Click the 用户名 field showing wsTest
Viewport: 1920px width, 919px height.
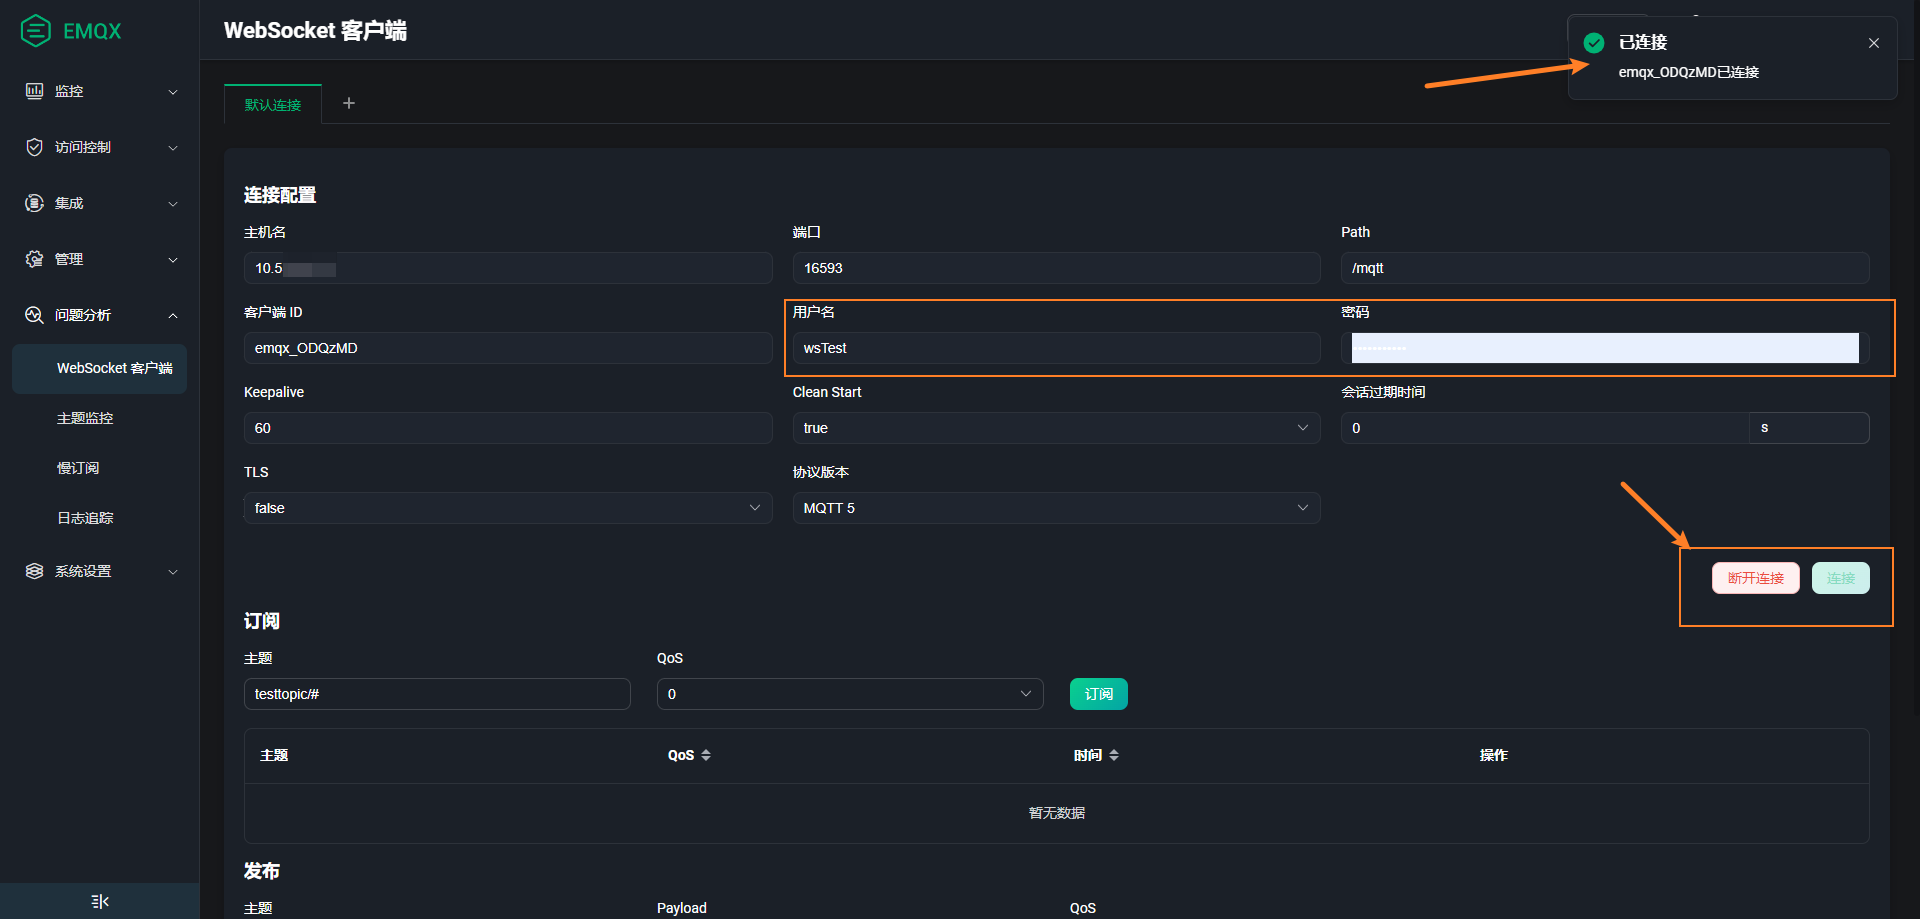[x=1056, y=348]
